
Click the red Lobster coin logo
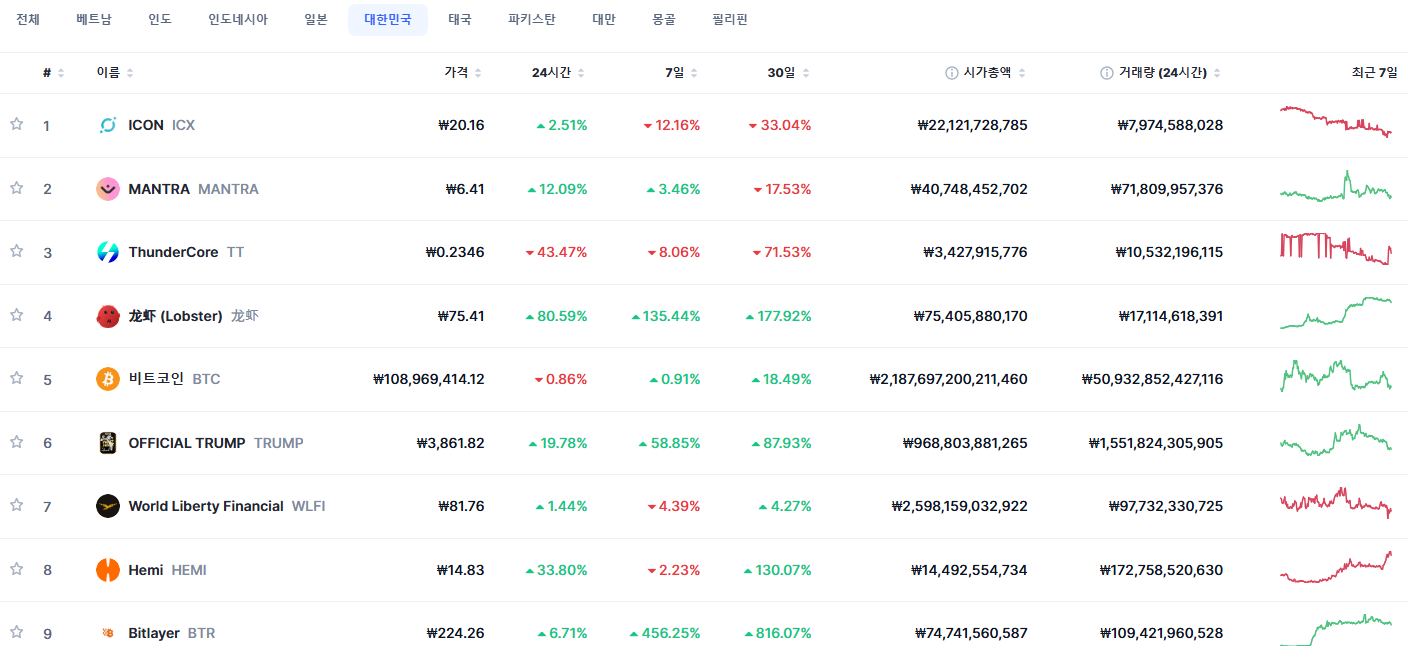click(x=108, y=316)
